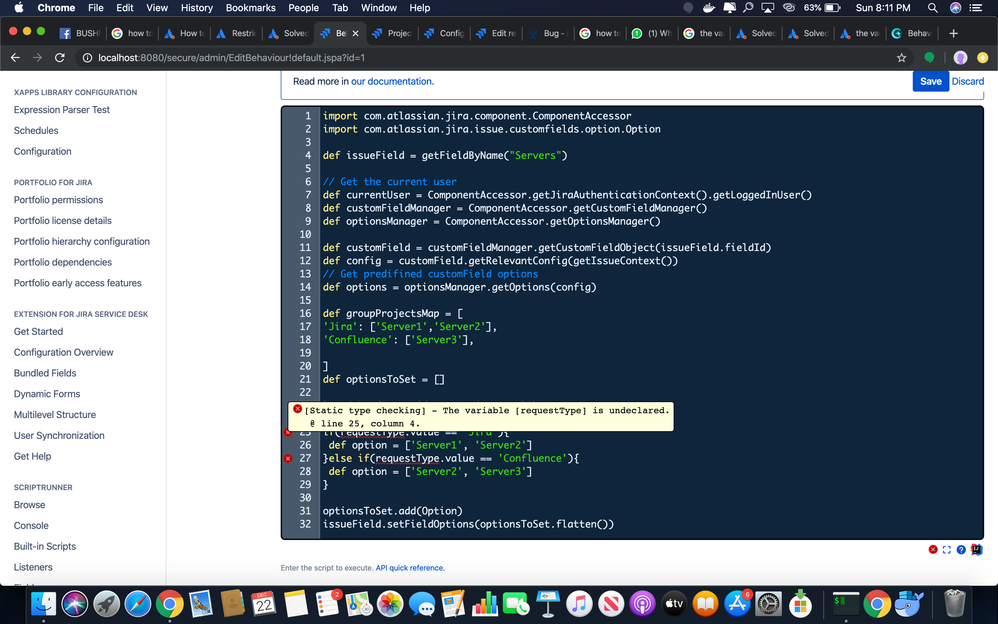The height and width of the screenshot is (624, 998).
Task: Save the behaviour script
Action: pos(930,81)
